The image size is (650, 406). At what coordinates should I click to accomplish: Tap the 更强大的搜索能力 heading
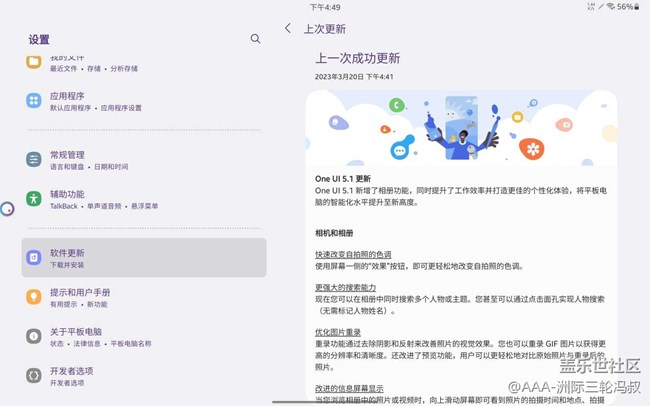345,287
